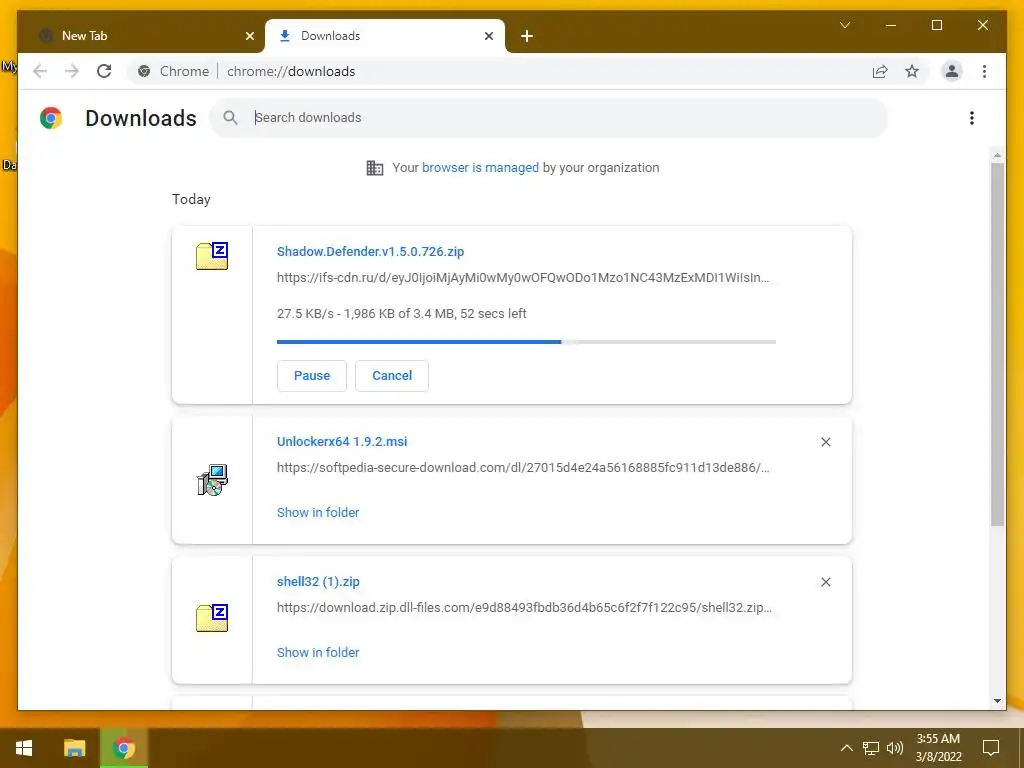Show hidden system tray icons
This screenshot has height=768, width=1024.
[x=846, y=748]
